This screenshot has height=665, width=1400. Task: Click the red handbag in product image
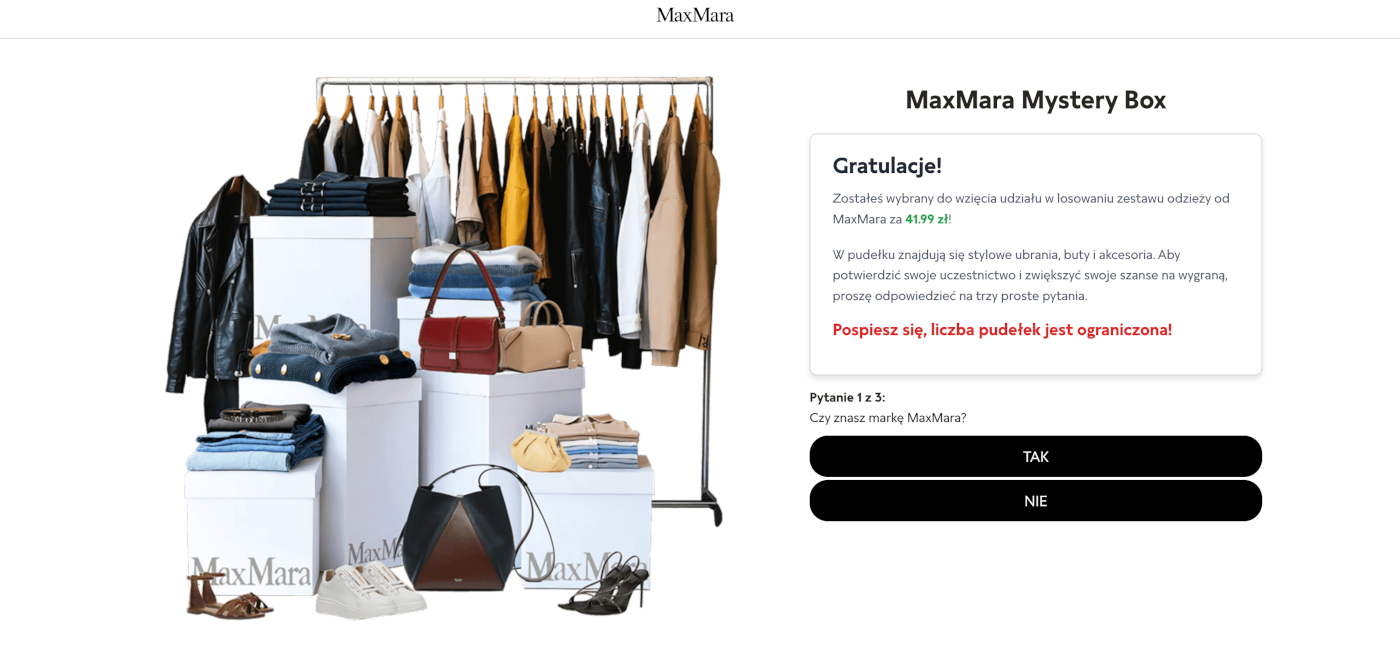pos(460,318)
